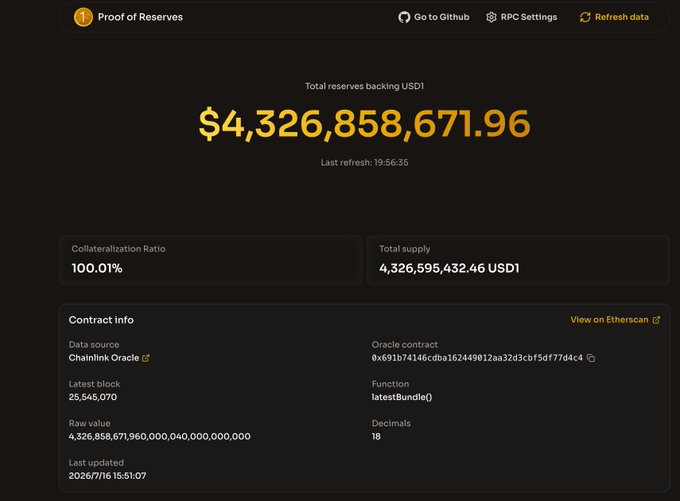The width and height of the screenshot is (680, 501).
Task: Click the Collateralization Ratio label
Action: click(118, 249)
